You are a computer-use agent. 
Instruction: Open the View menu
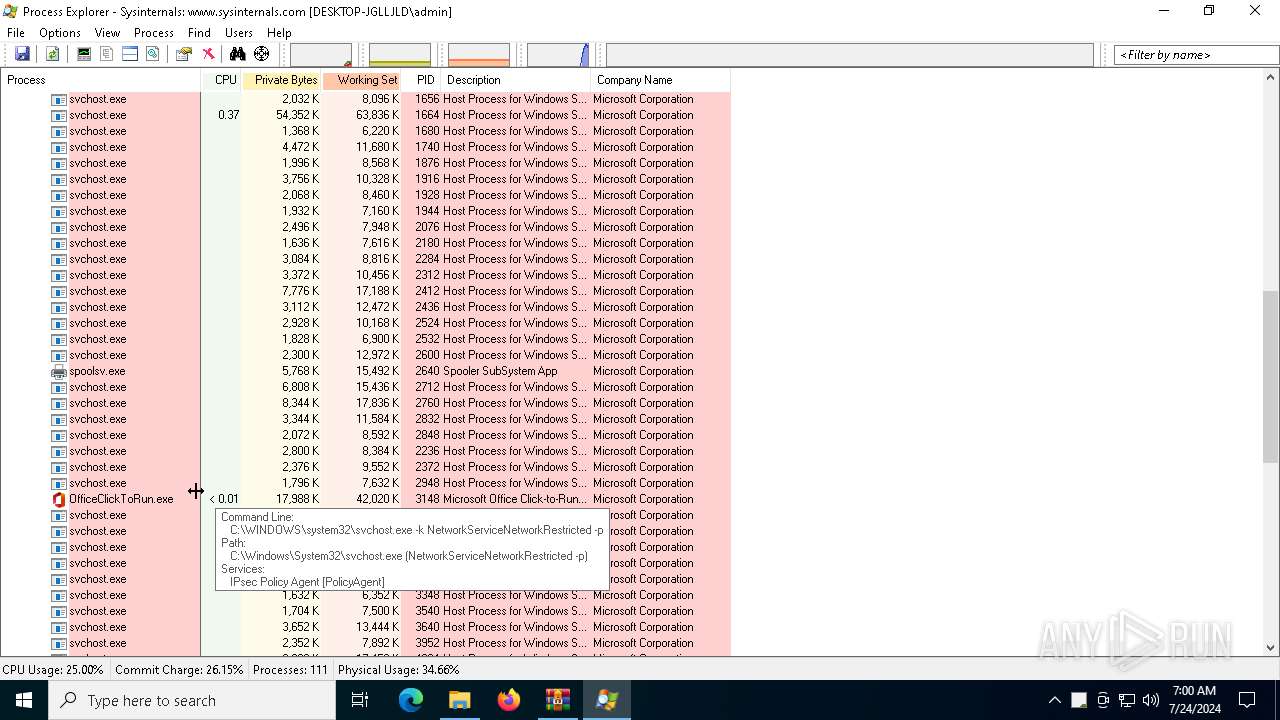tap(107, 33)
